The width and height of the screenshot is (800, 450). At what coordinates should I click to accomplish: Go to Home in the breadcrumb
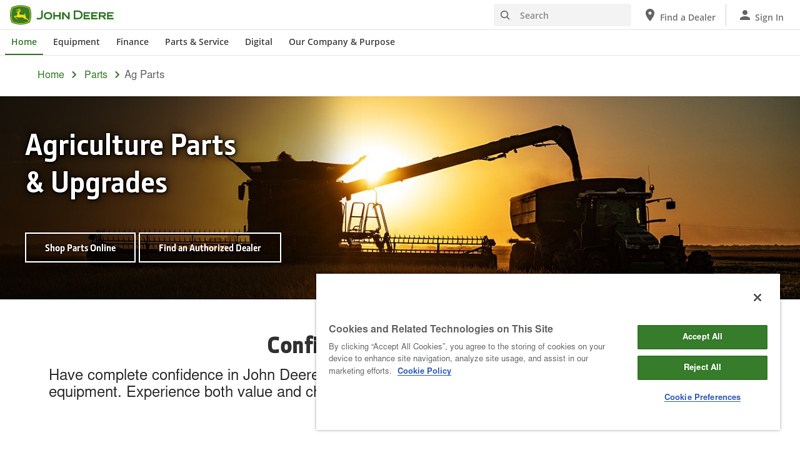(x=51, y=75)
